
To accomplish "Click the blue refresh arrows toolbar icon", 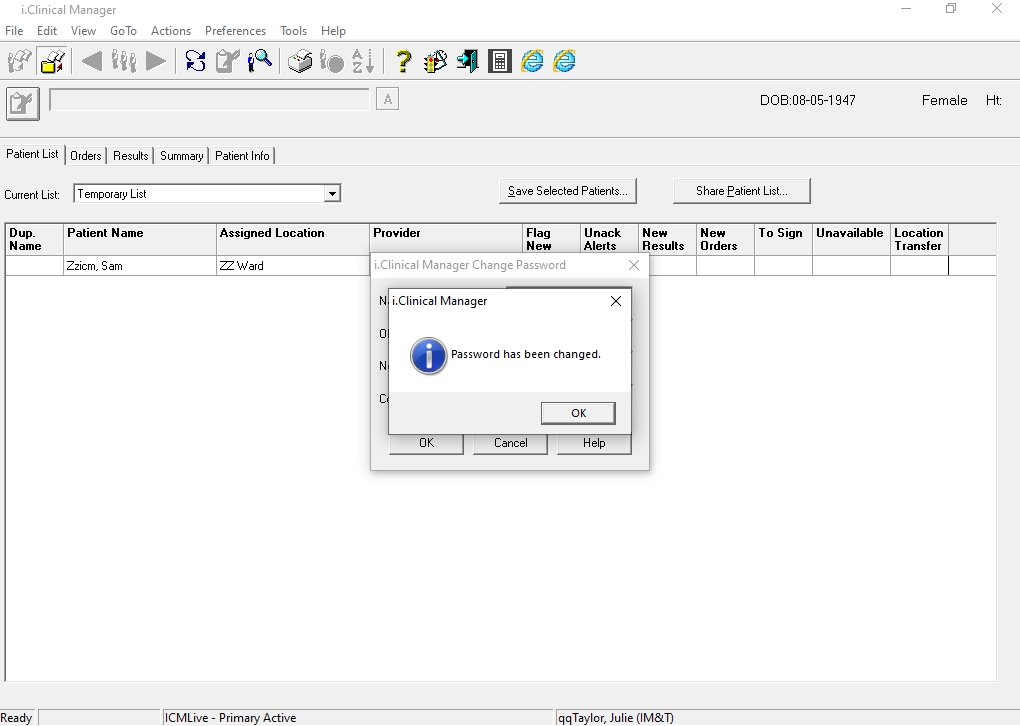I will pos(195,61).
